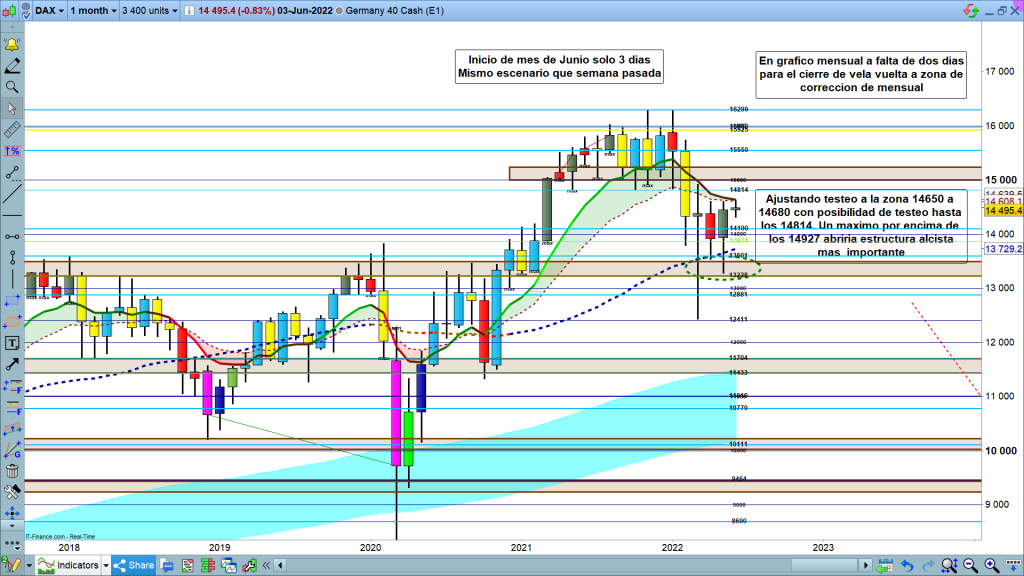This screenshot has height=576, width=1024.
Task: Select the magnifier zoom tool
Action: click(12, 87)
